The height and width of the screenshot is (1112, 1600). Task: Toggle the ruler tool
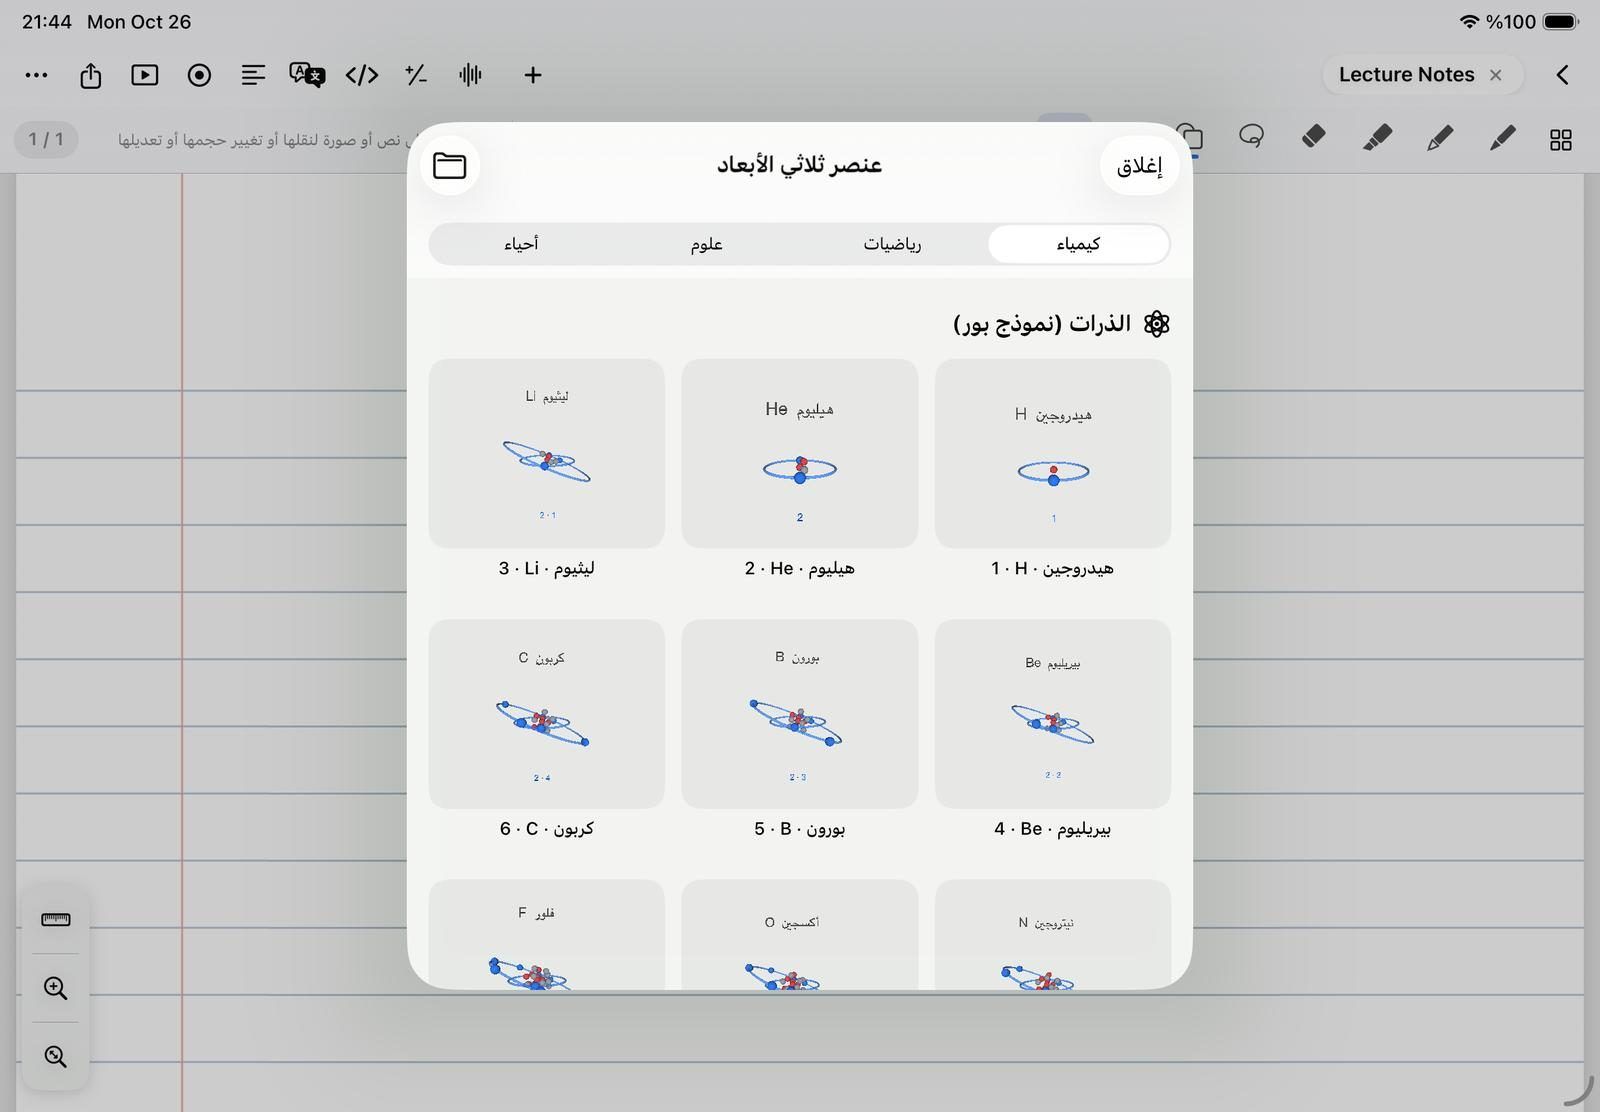coord(56,920)
